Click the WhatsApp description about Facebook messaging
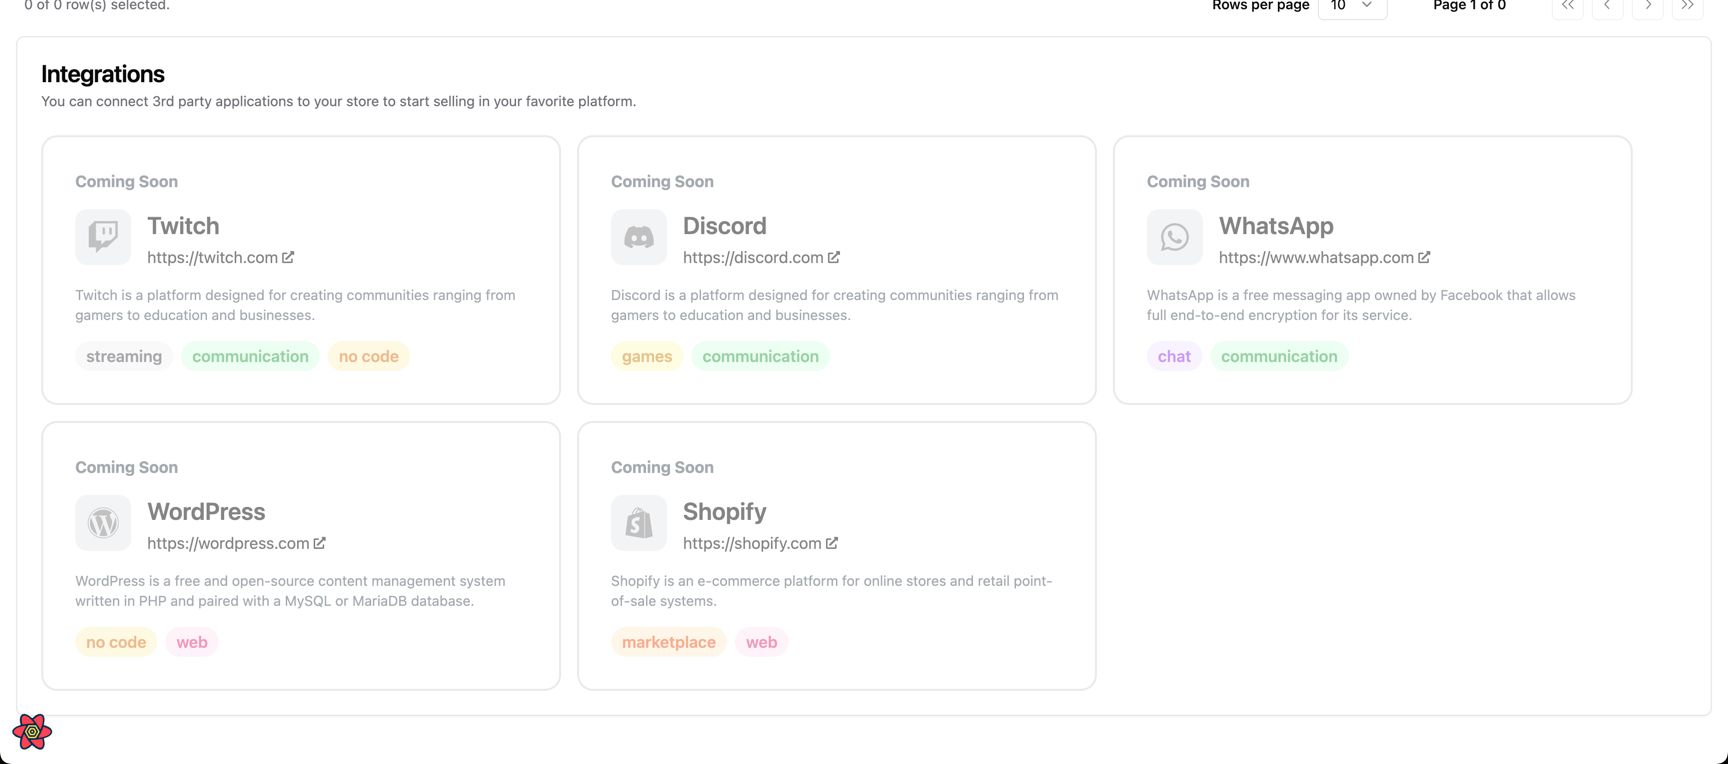This screenshot has width=1728, height=764. pos(1361,305)
